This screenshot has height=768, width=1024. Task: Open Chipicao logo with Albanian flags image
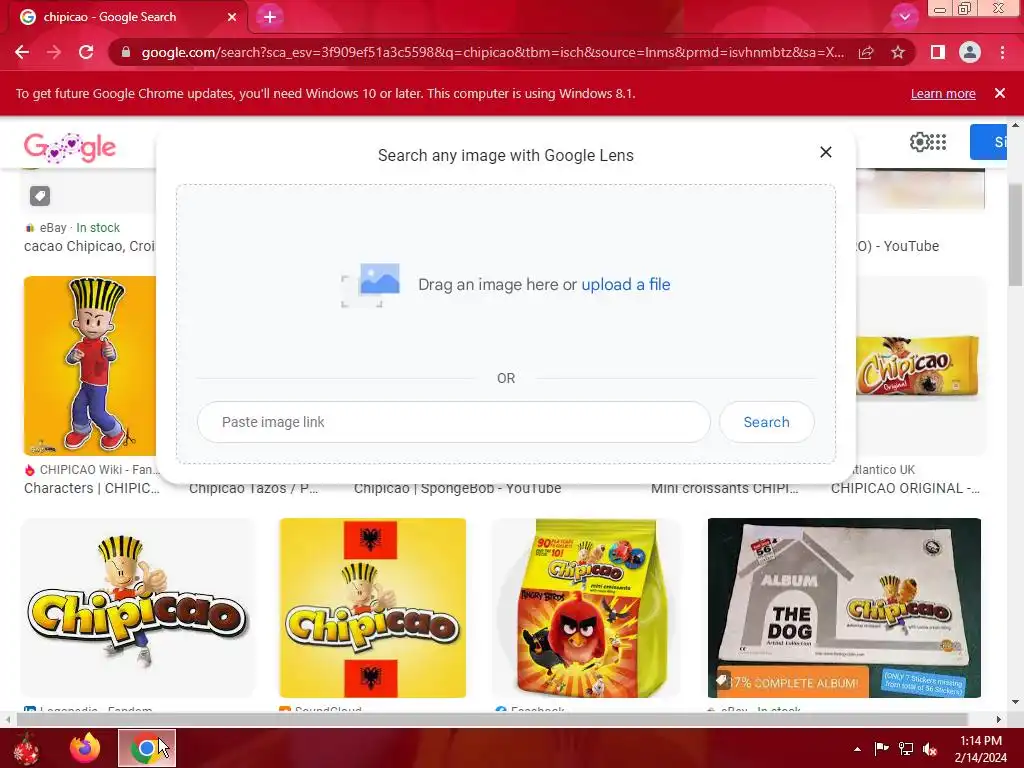tap(373, 608)
